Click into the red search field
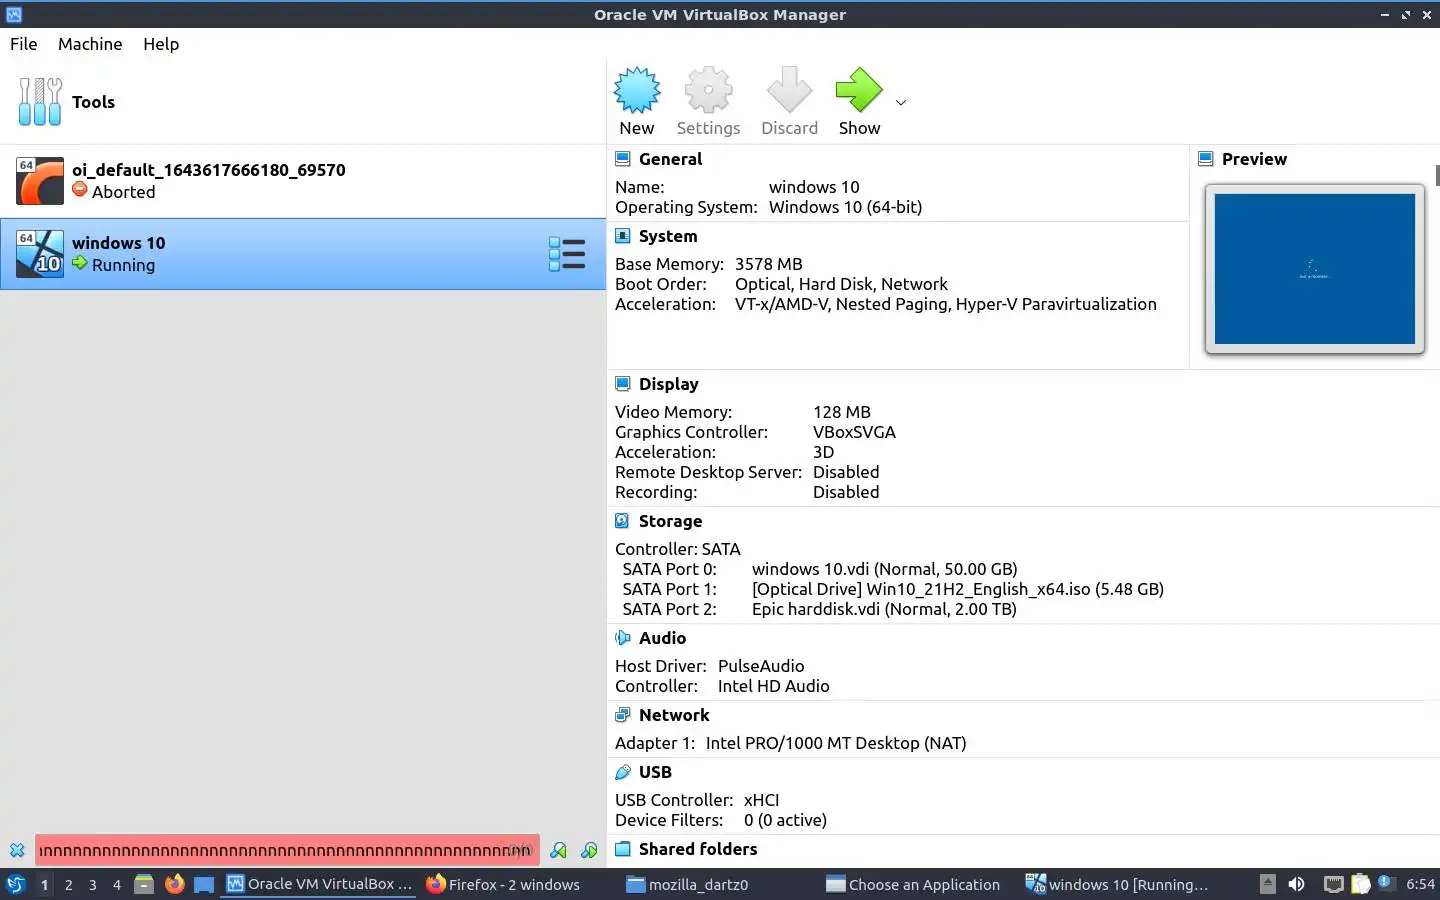This screenshot has width=1440, height=900. (287, 850)
